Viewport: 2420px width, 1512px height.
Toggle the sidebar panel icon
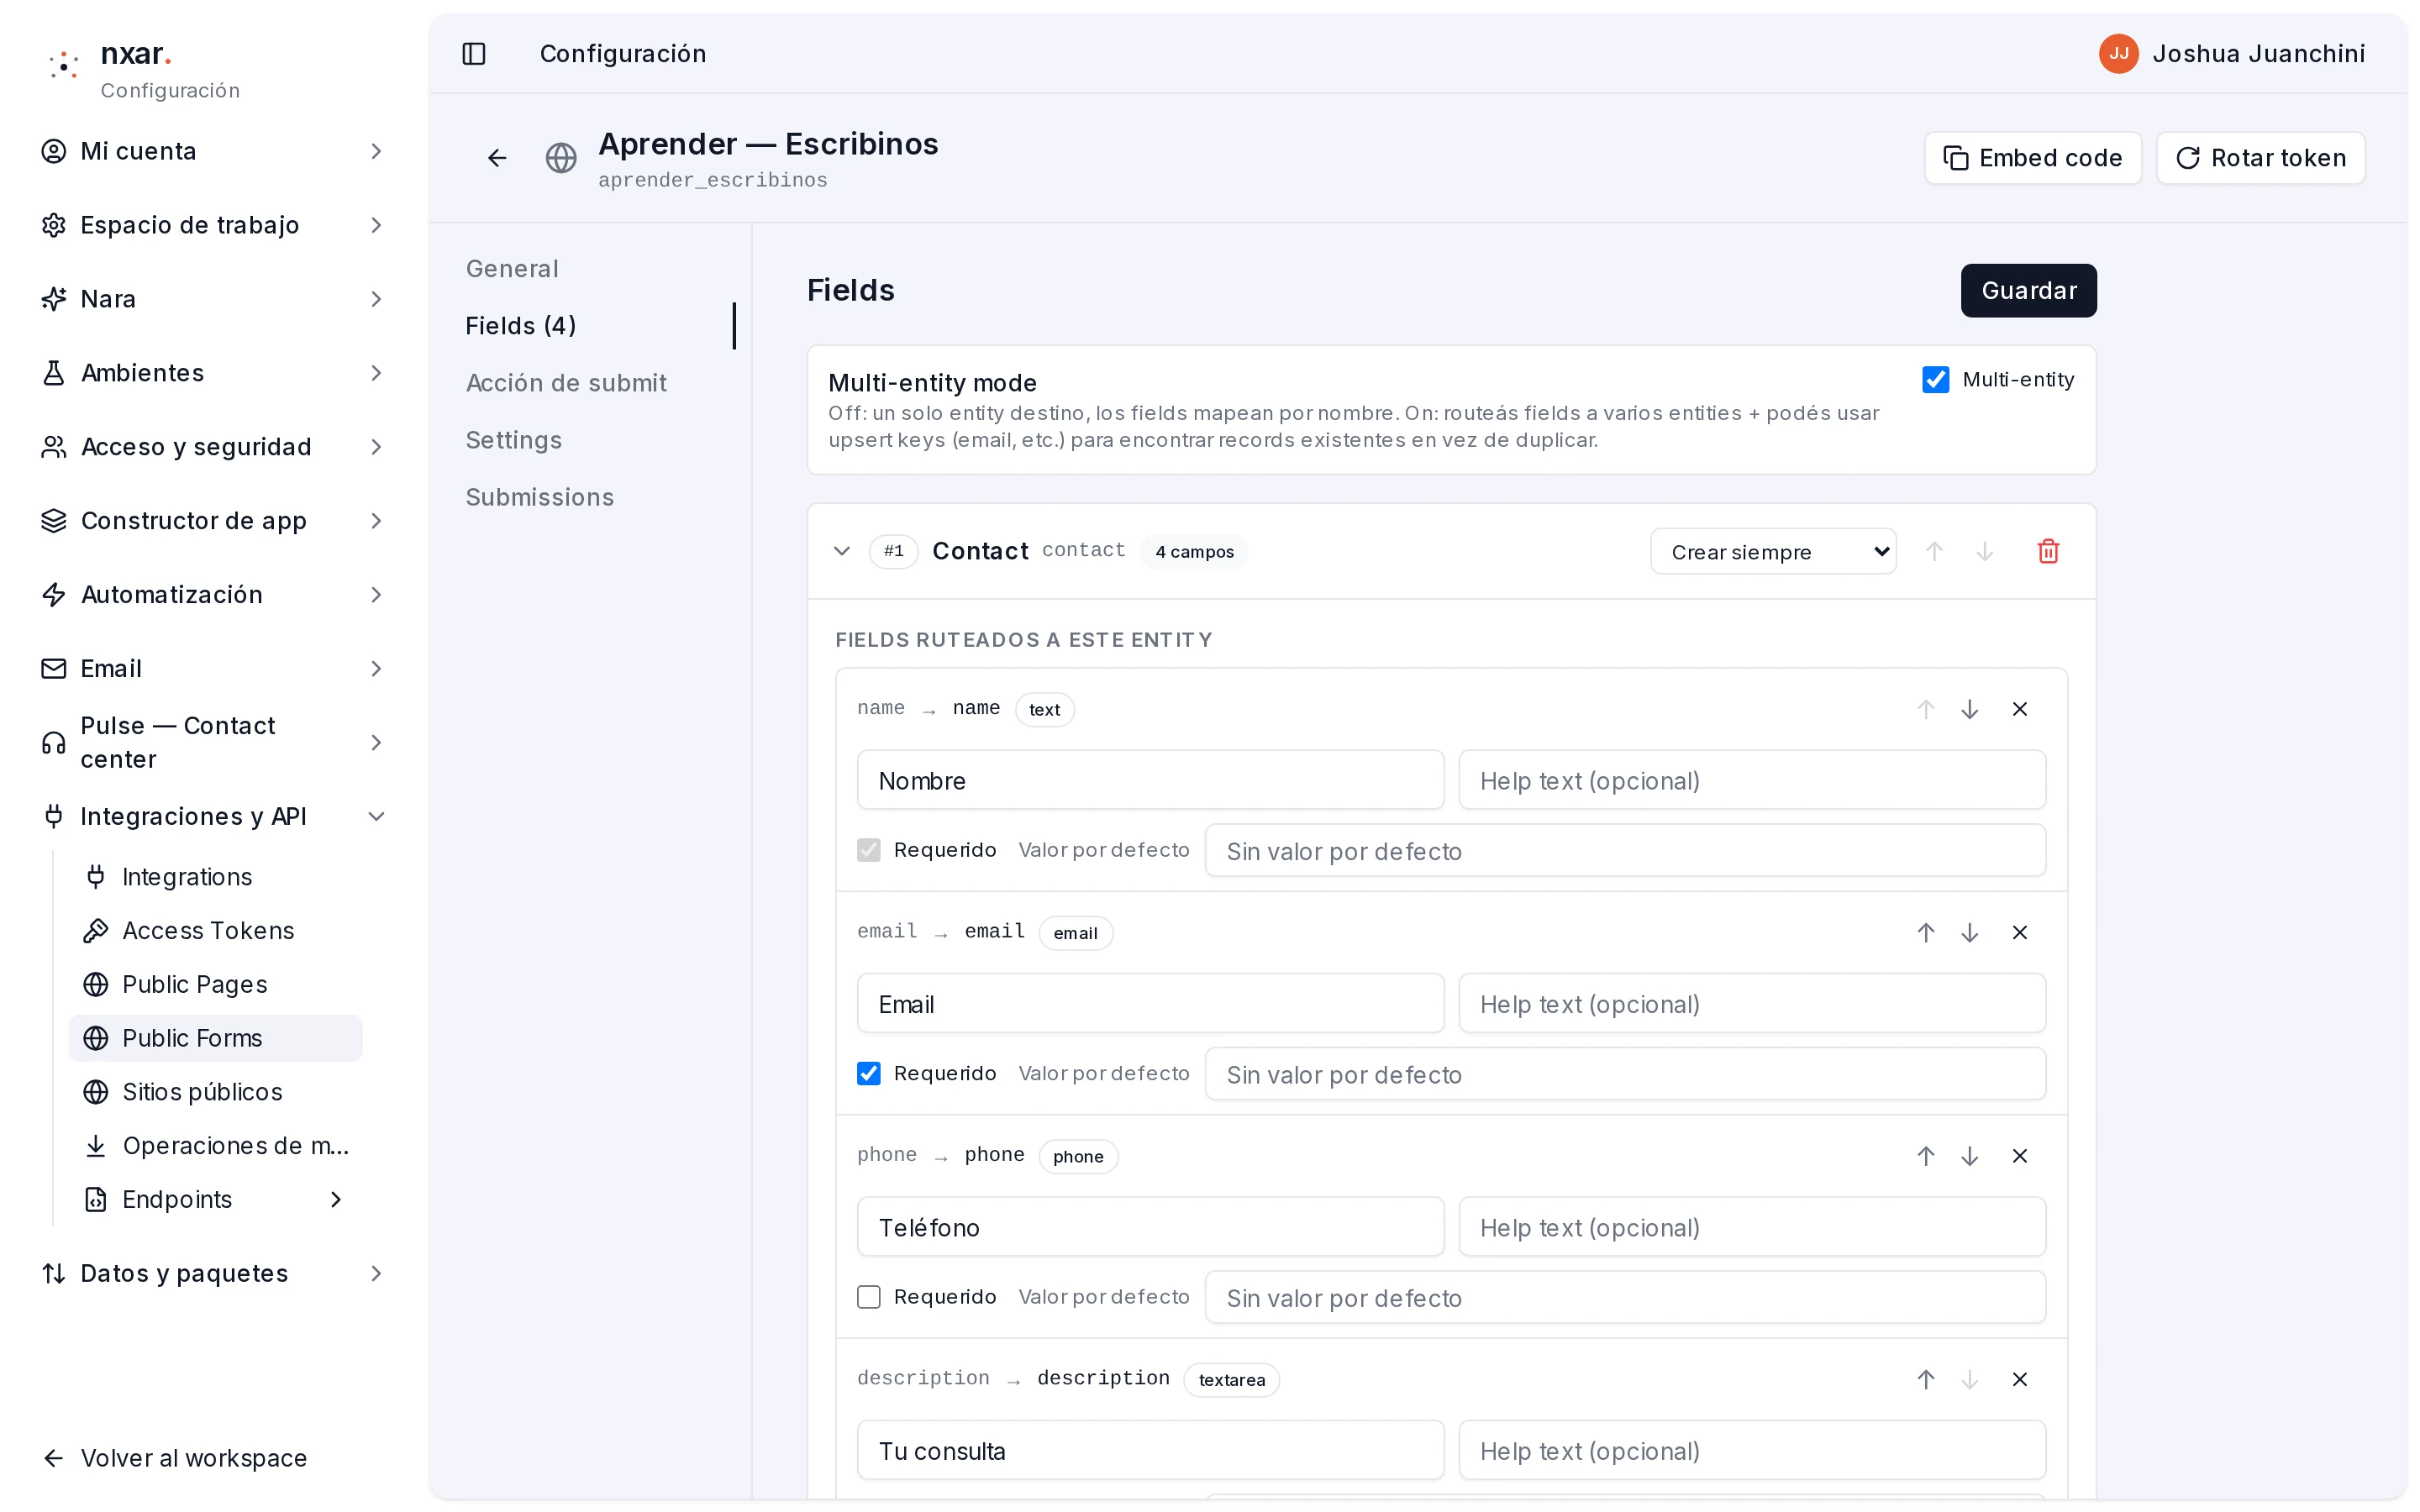(x=474, y=54)
